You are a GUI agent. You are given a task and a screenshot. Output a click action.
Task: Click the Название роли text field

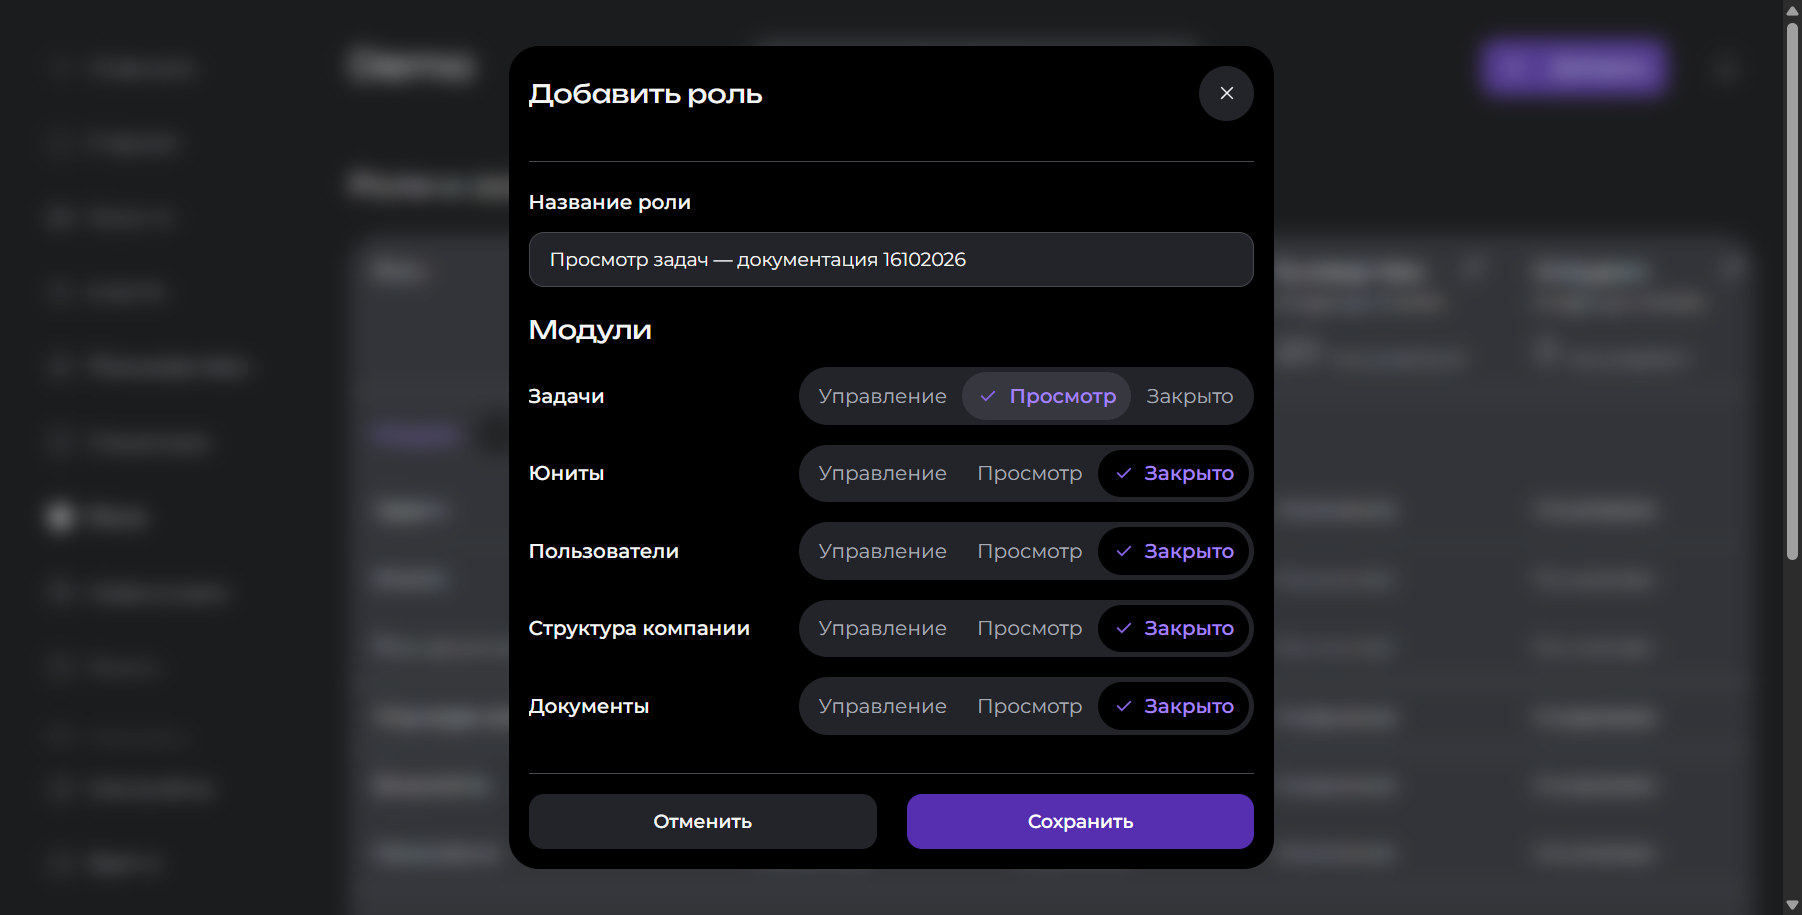[891, 260]
